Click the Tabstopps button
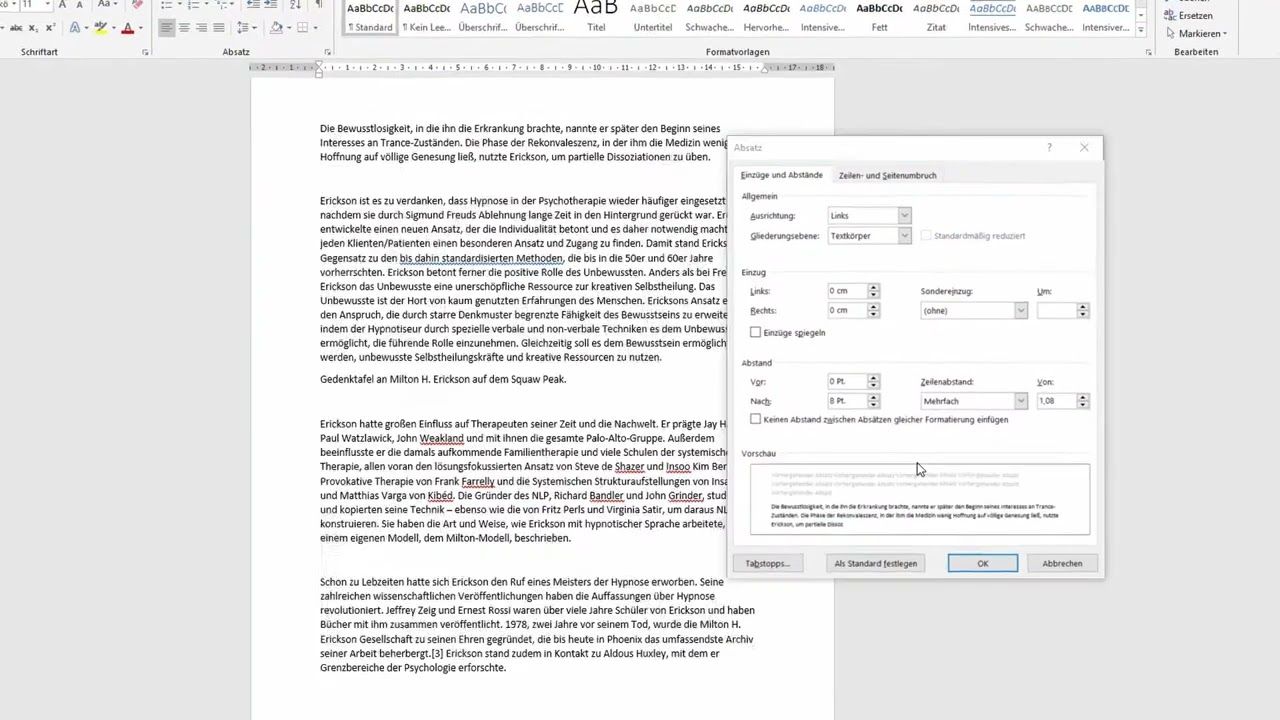 click(x=768, y=563)
